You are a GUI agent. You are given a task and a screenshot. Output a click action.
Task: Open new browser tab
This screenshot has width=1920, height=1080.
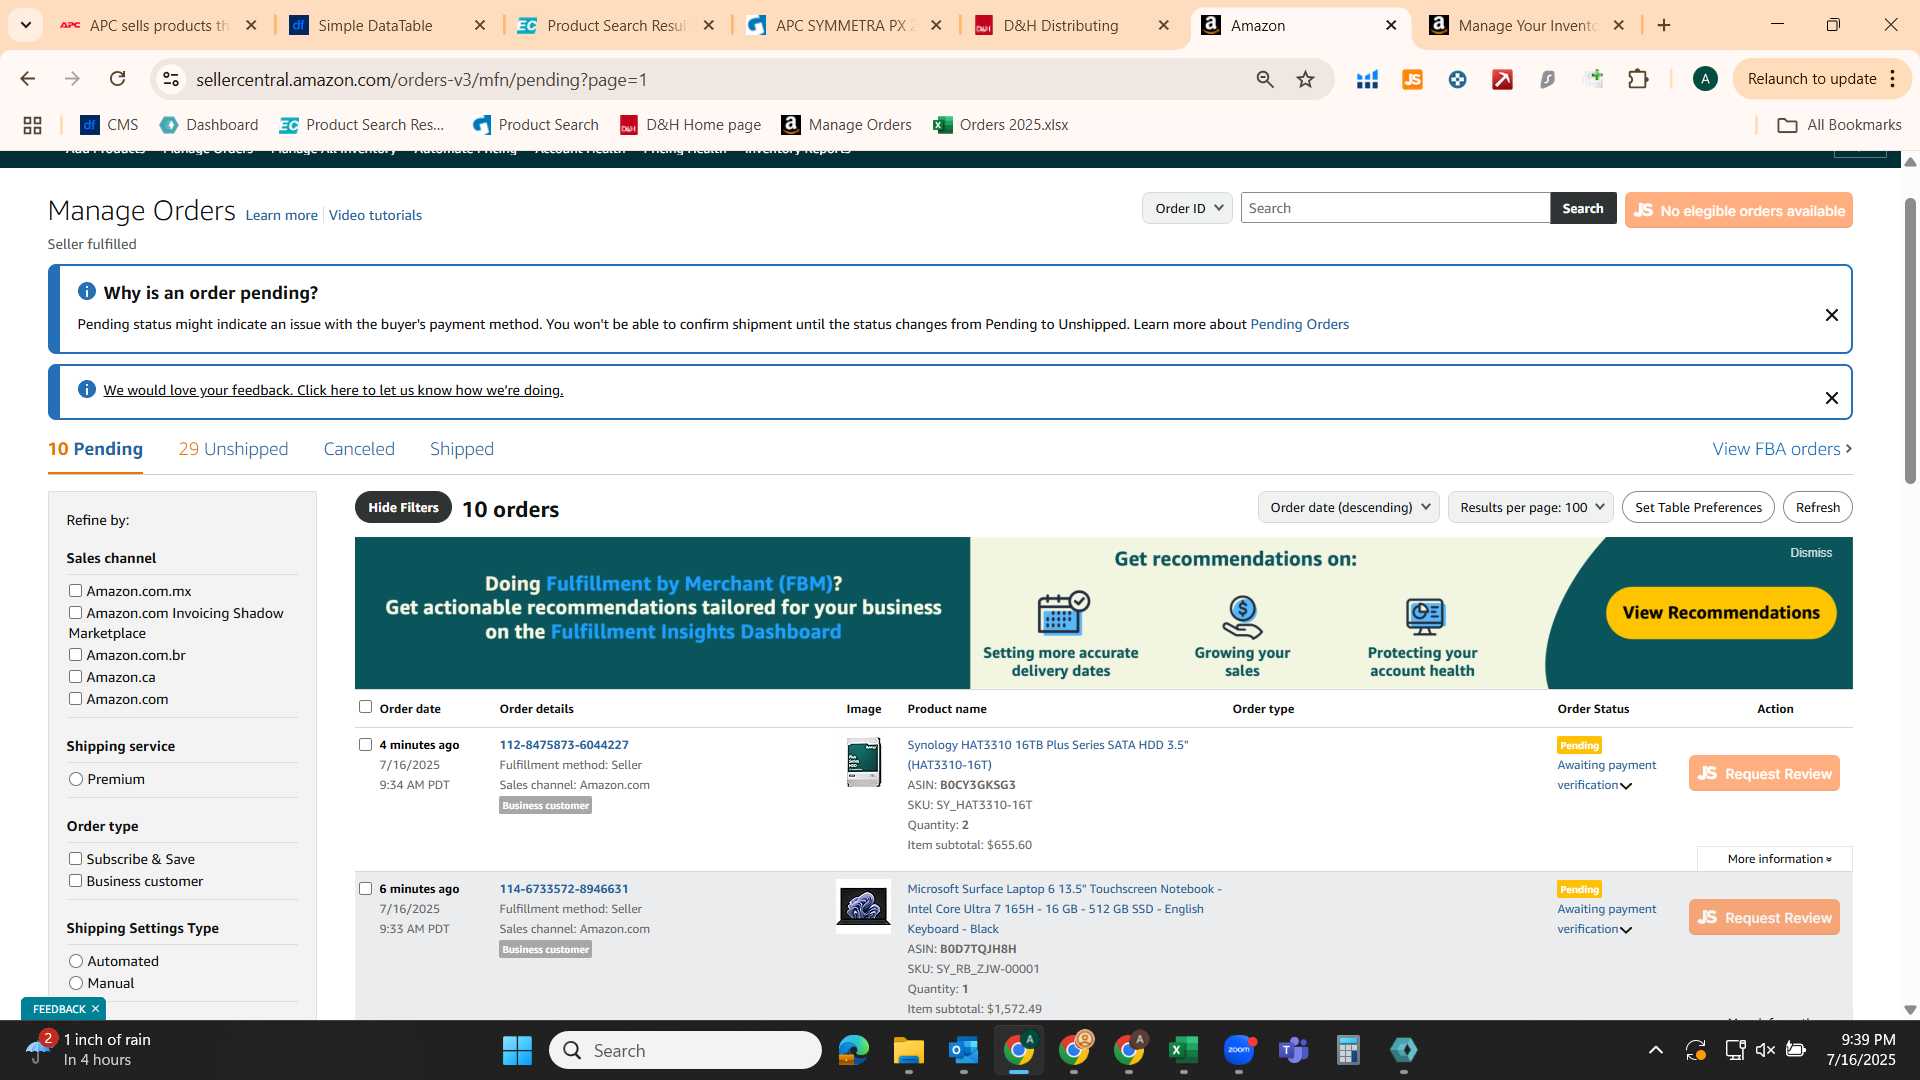(x=1664, y=25)
